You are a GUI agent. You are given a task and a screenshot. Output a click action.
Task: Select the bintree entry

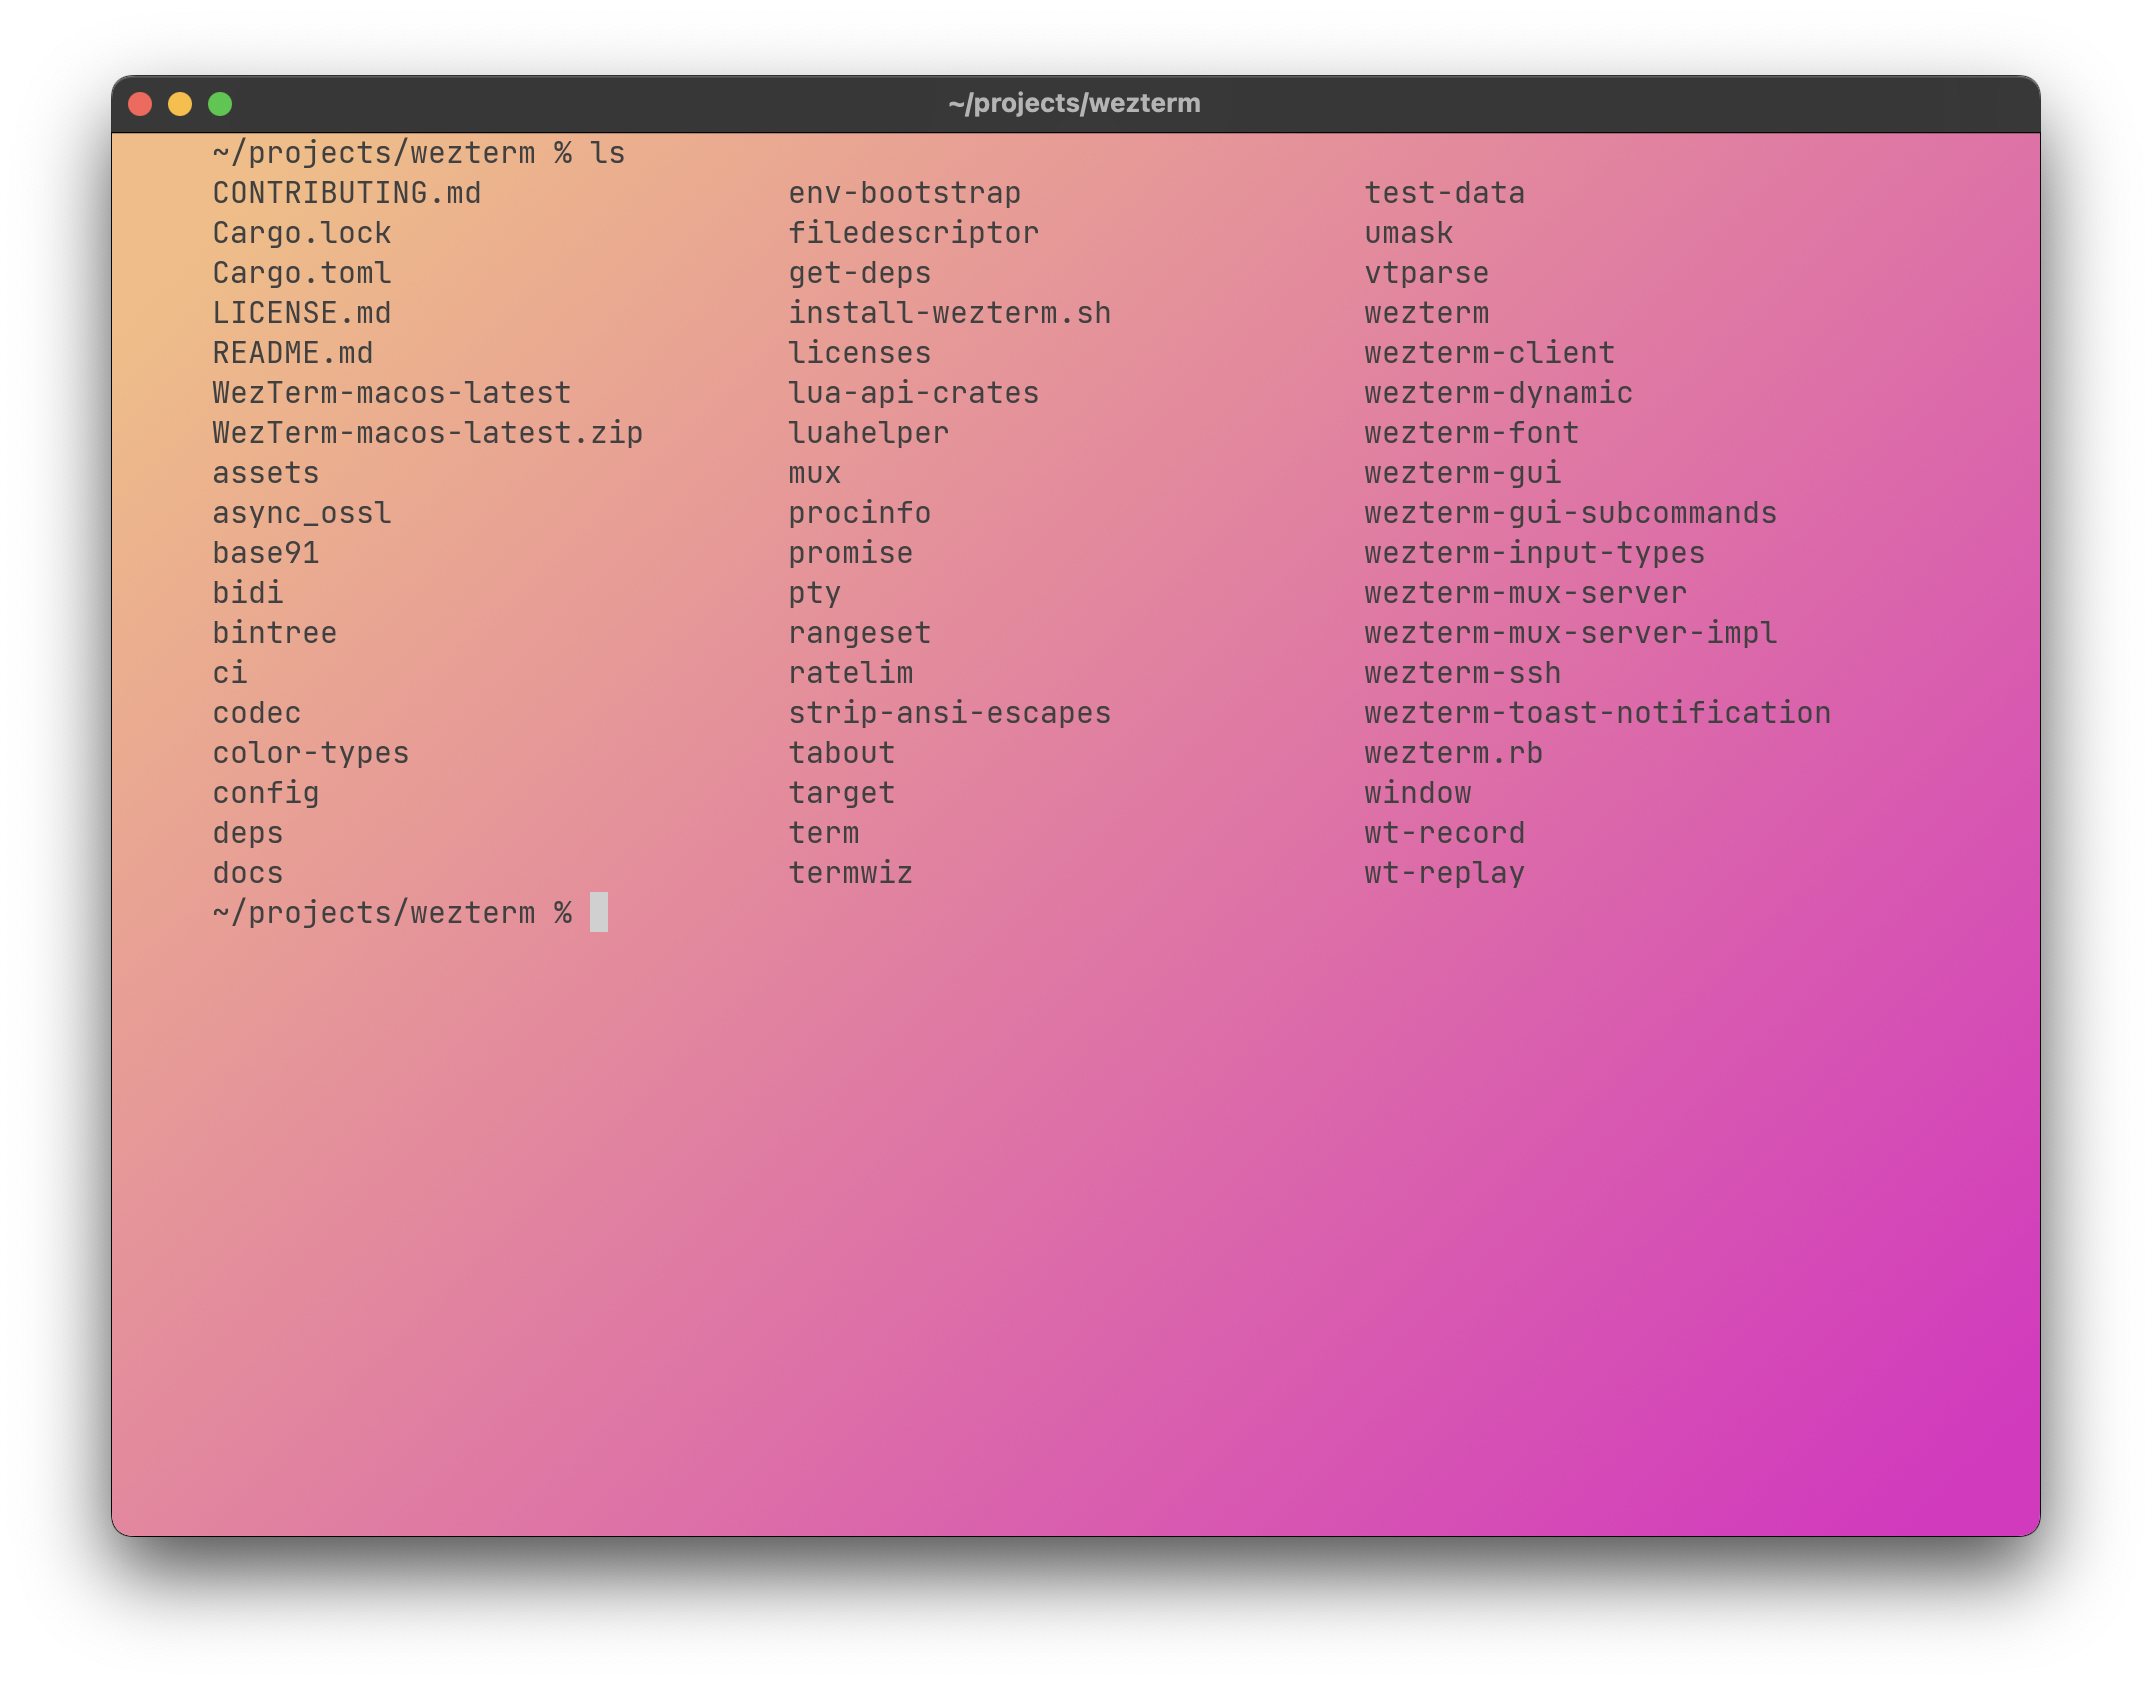275,633
